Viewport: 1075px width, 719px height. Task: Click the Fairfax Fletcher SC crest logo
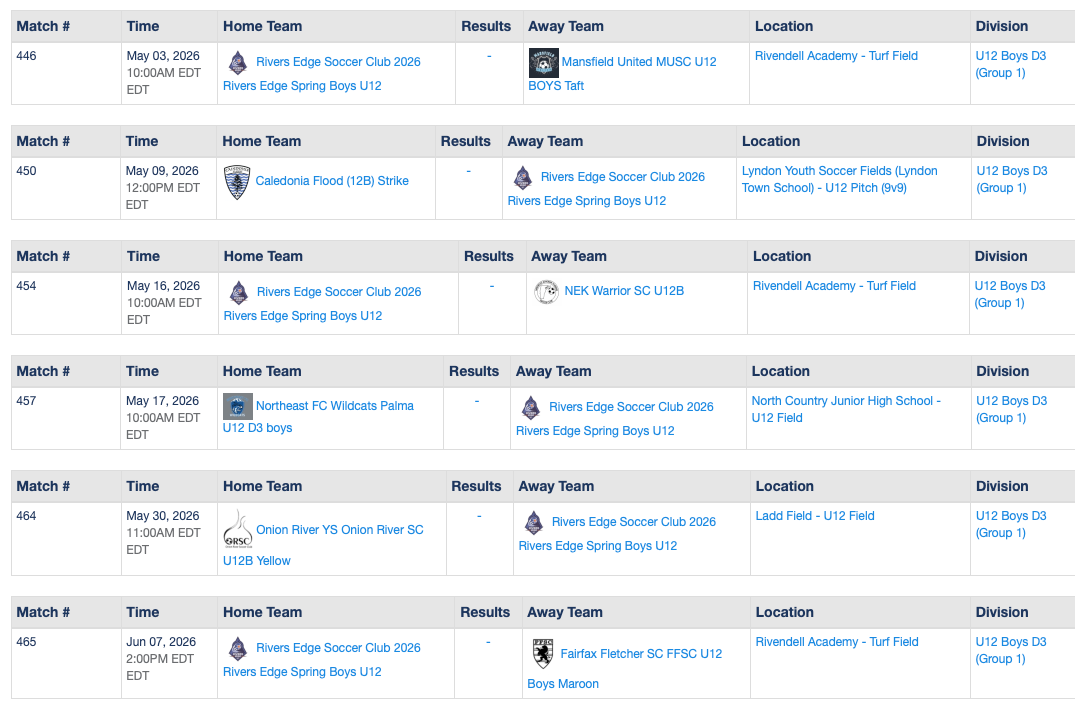542,654
